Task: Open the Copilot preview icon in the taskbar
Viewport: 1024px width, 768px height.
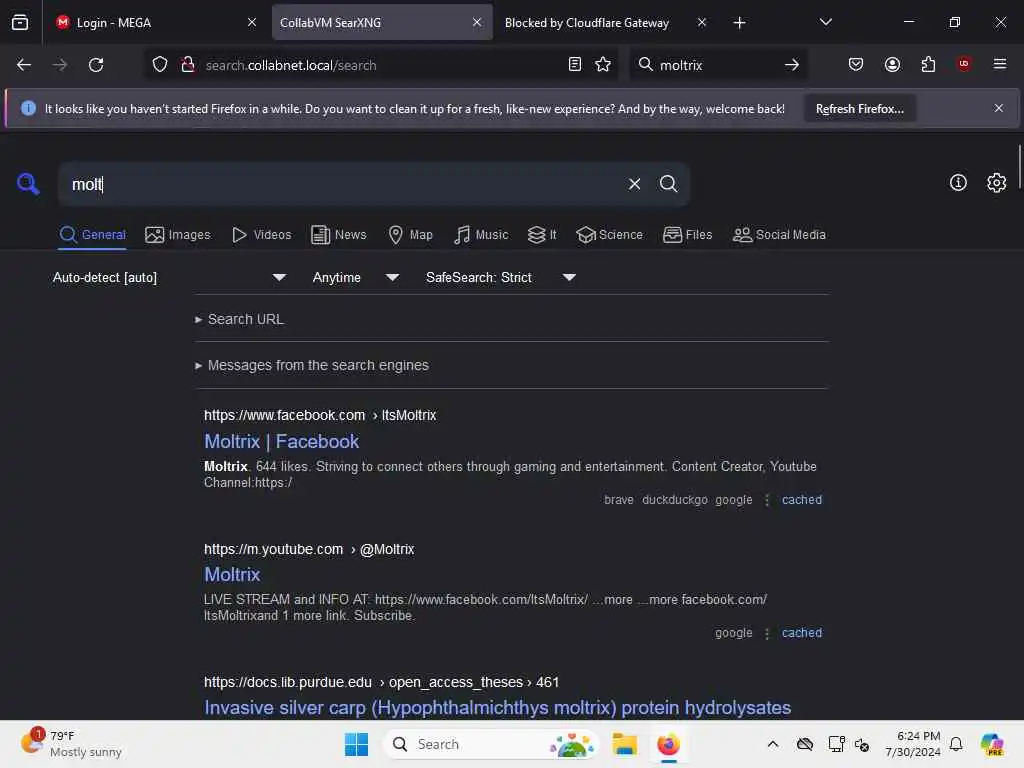Action: [x=991, y=744]
